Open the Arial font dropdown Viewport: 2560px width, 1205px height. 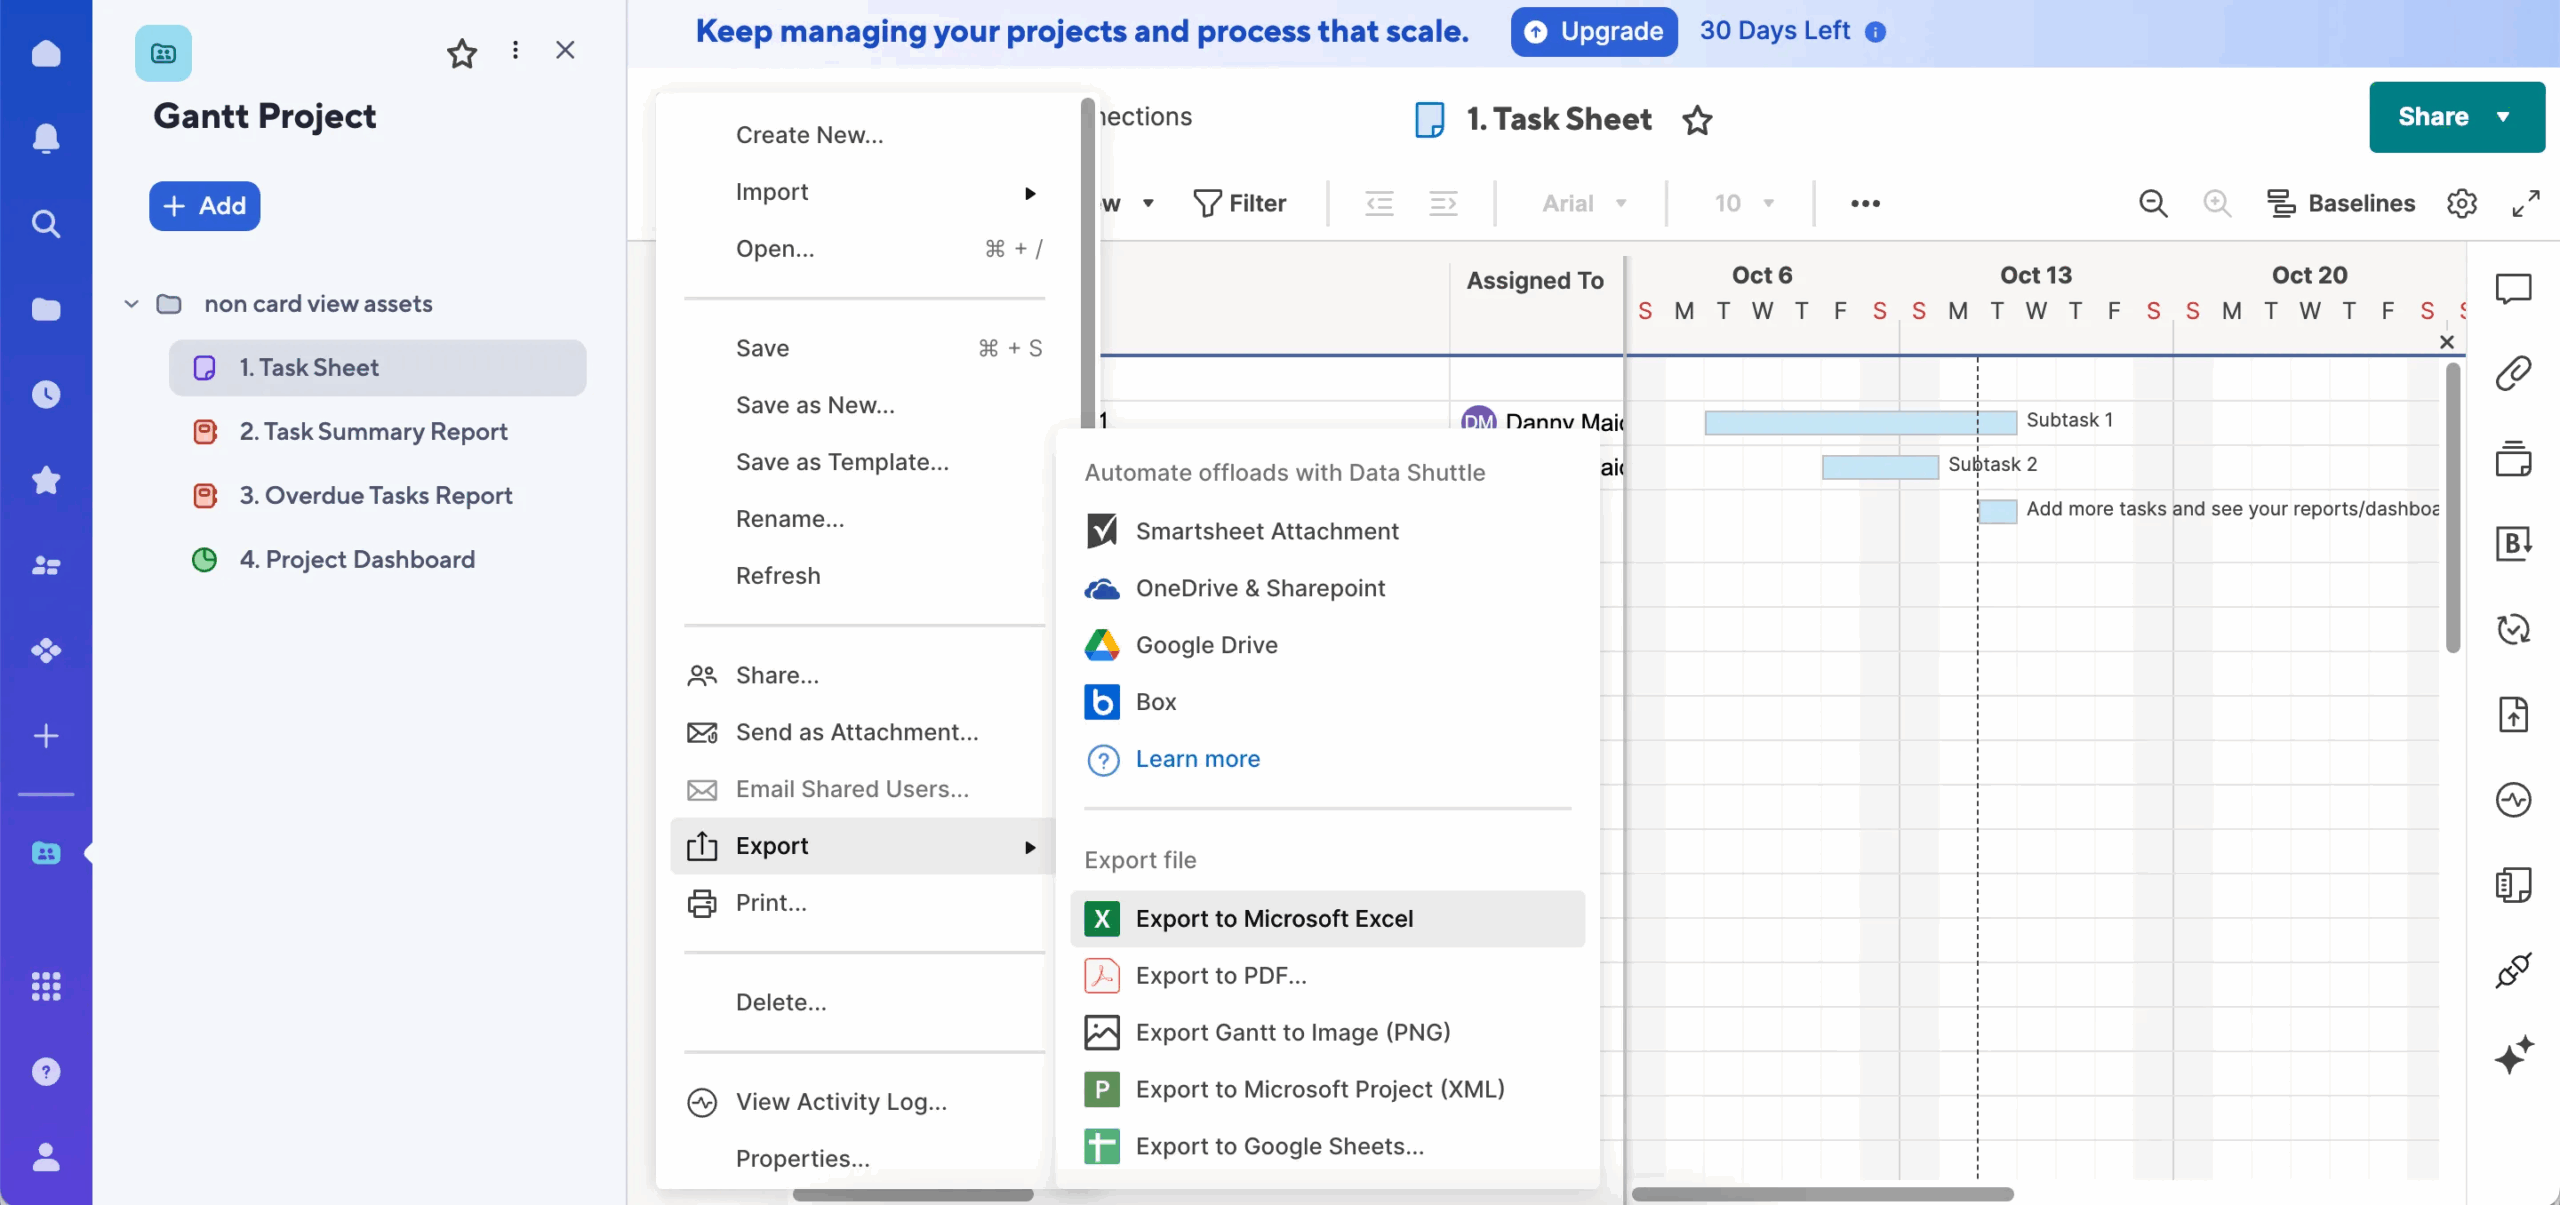click(x=1585, y=203)
